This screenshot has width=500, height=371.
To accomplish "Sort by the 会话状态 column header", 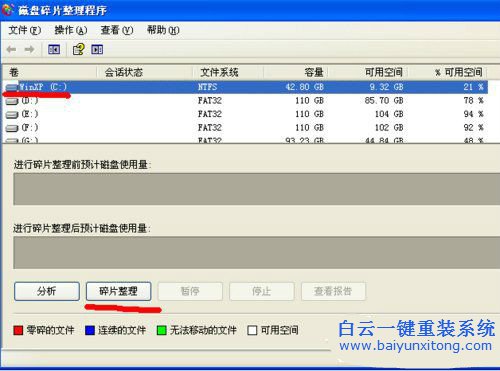I will click(x=145, y=72).
